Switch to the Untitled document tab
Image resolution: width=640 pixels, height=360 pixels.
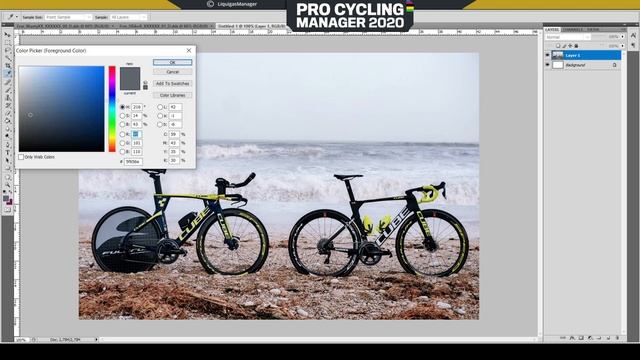coord(251,26)
